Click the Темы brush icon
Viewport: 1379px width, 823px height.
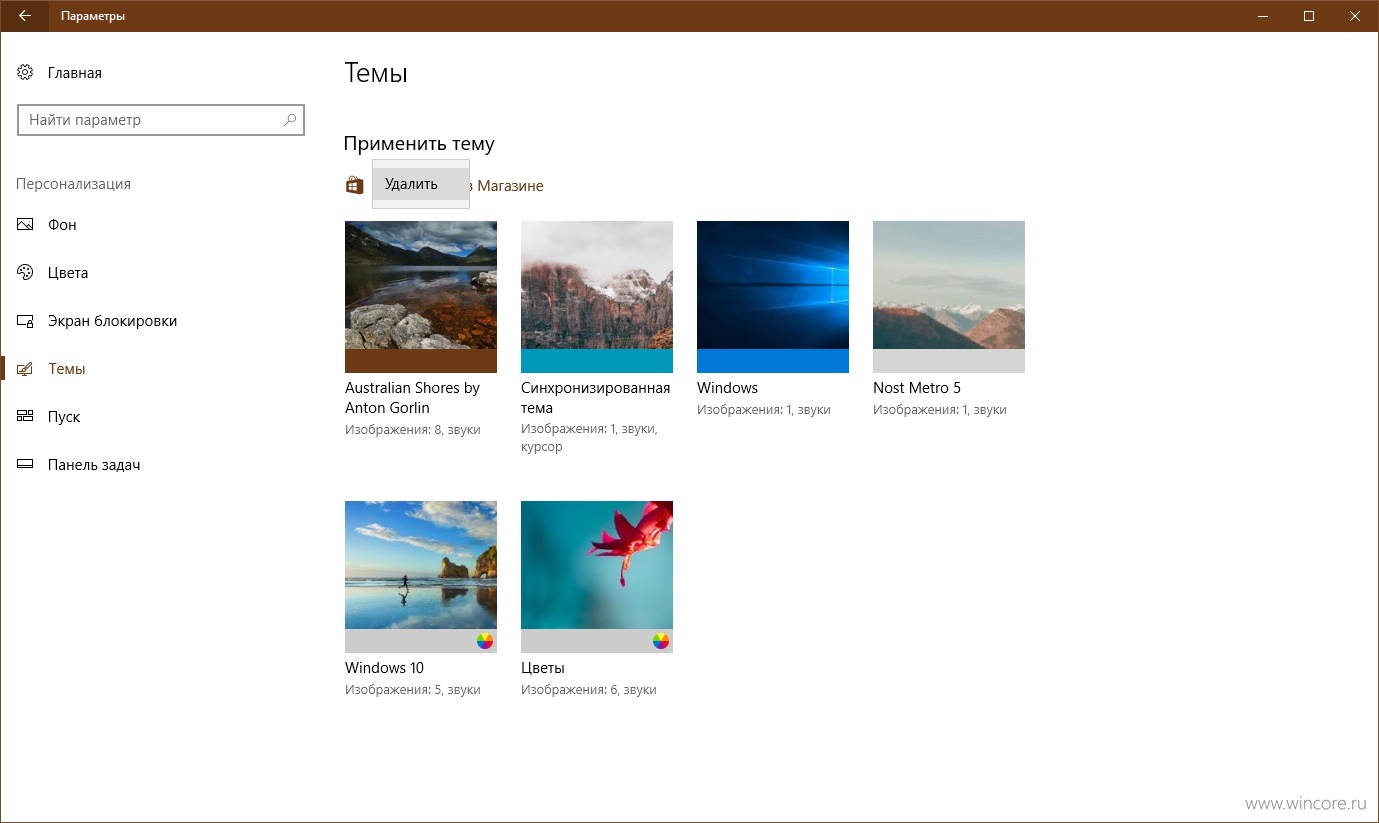25,369
